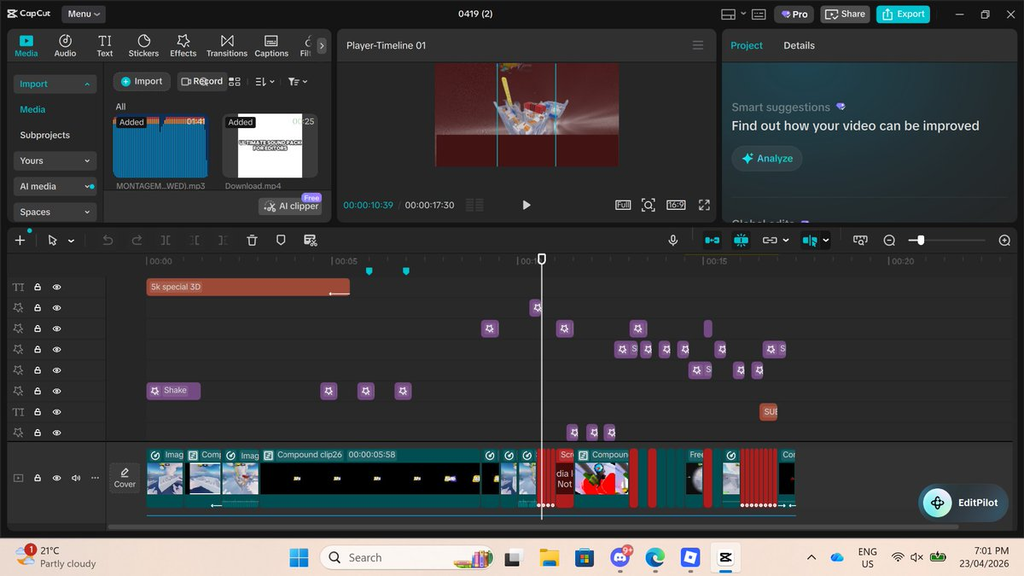Lock the Shake effect track
The image size is (1024, 576).
38,391
